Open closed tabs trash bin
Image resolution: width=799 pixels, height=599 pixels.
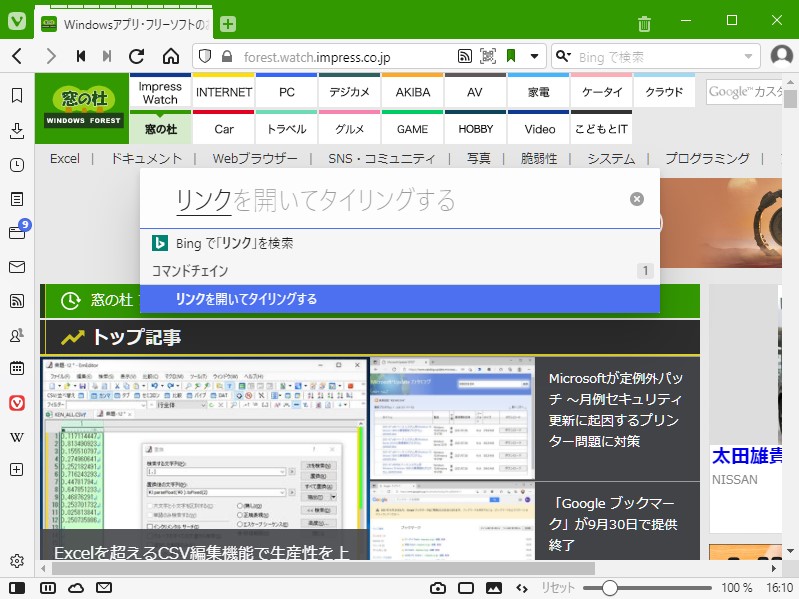pos(644,23)
